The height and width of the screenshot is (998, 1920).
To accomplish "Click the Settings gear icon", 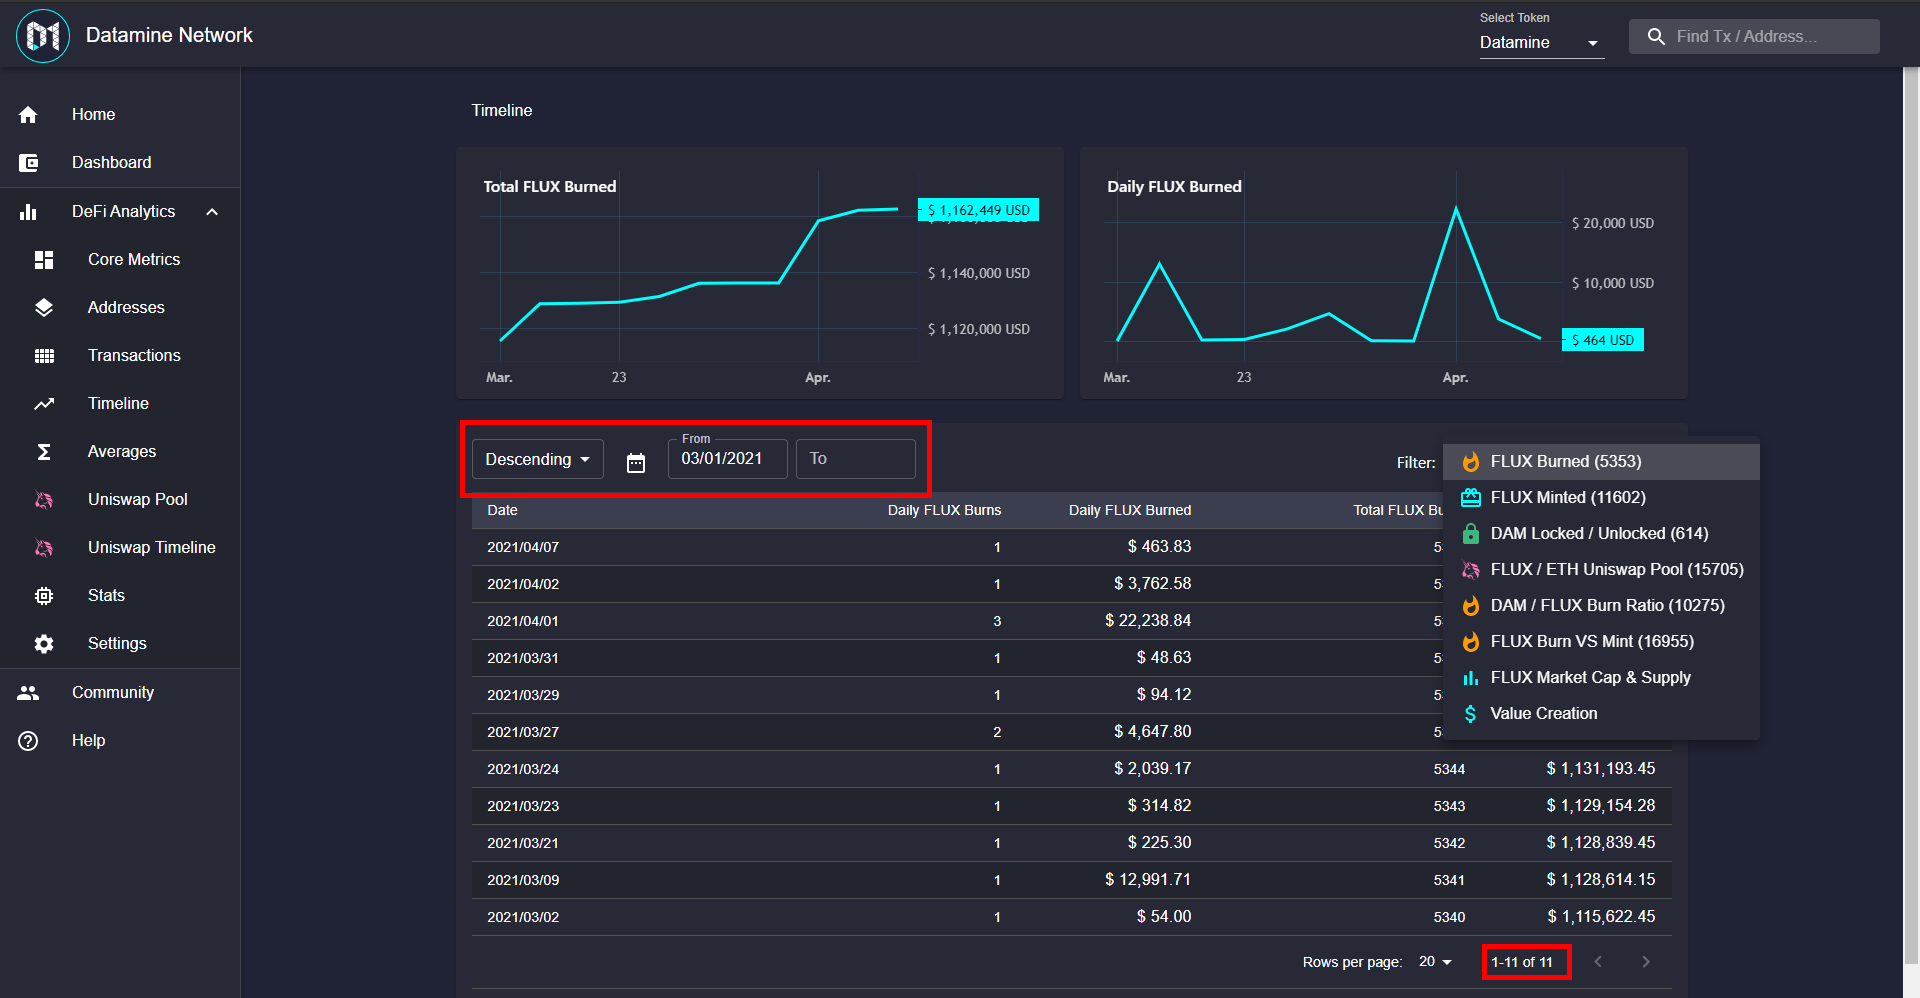I will coord(44,644).
